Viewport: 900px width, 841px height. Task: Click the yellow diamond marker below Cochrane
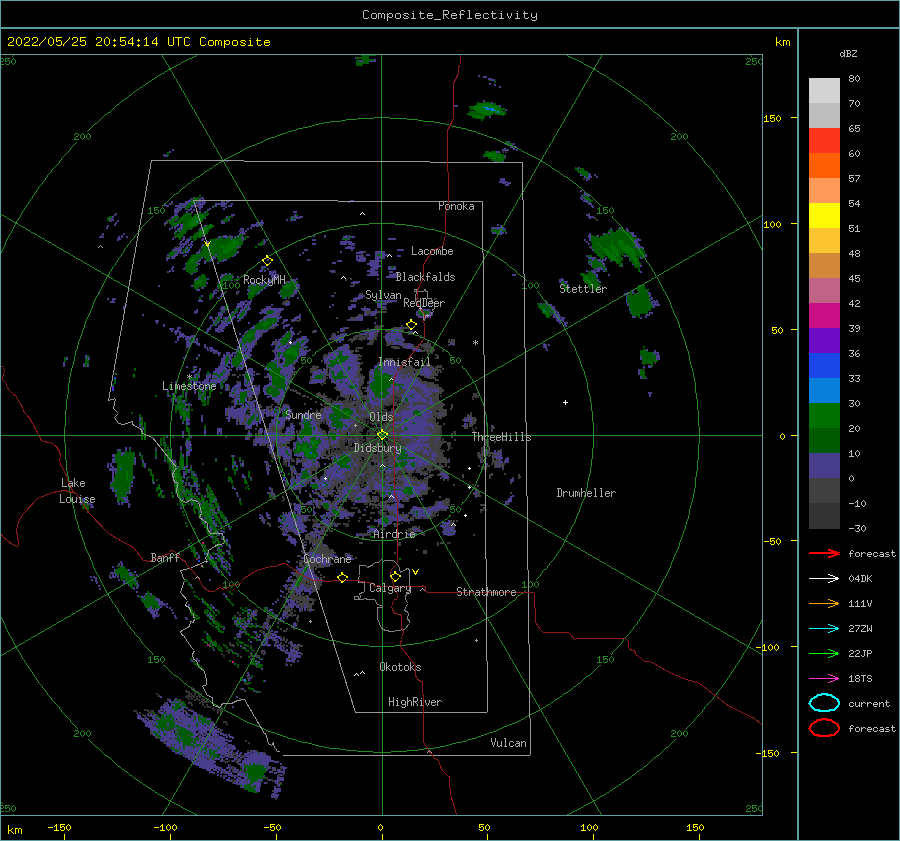(343, 578)
